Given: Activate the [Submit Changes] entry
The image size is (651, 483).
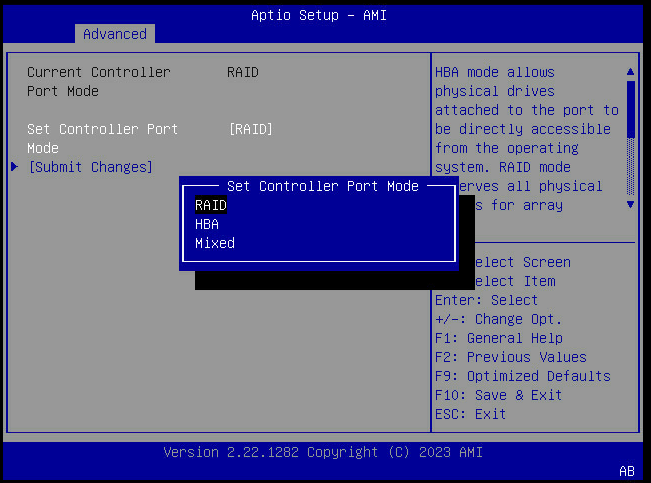Looking at the screenshot, I should 90,167.
